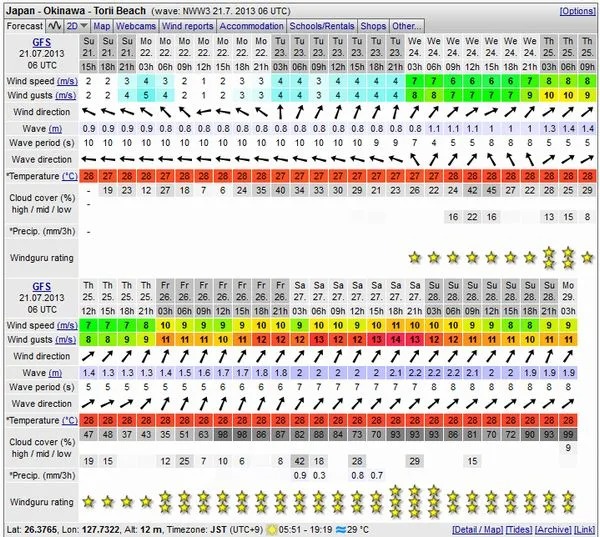
Task: Click the single star rating under Th 25. 09h
Action: [587, 258]
